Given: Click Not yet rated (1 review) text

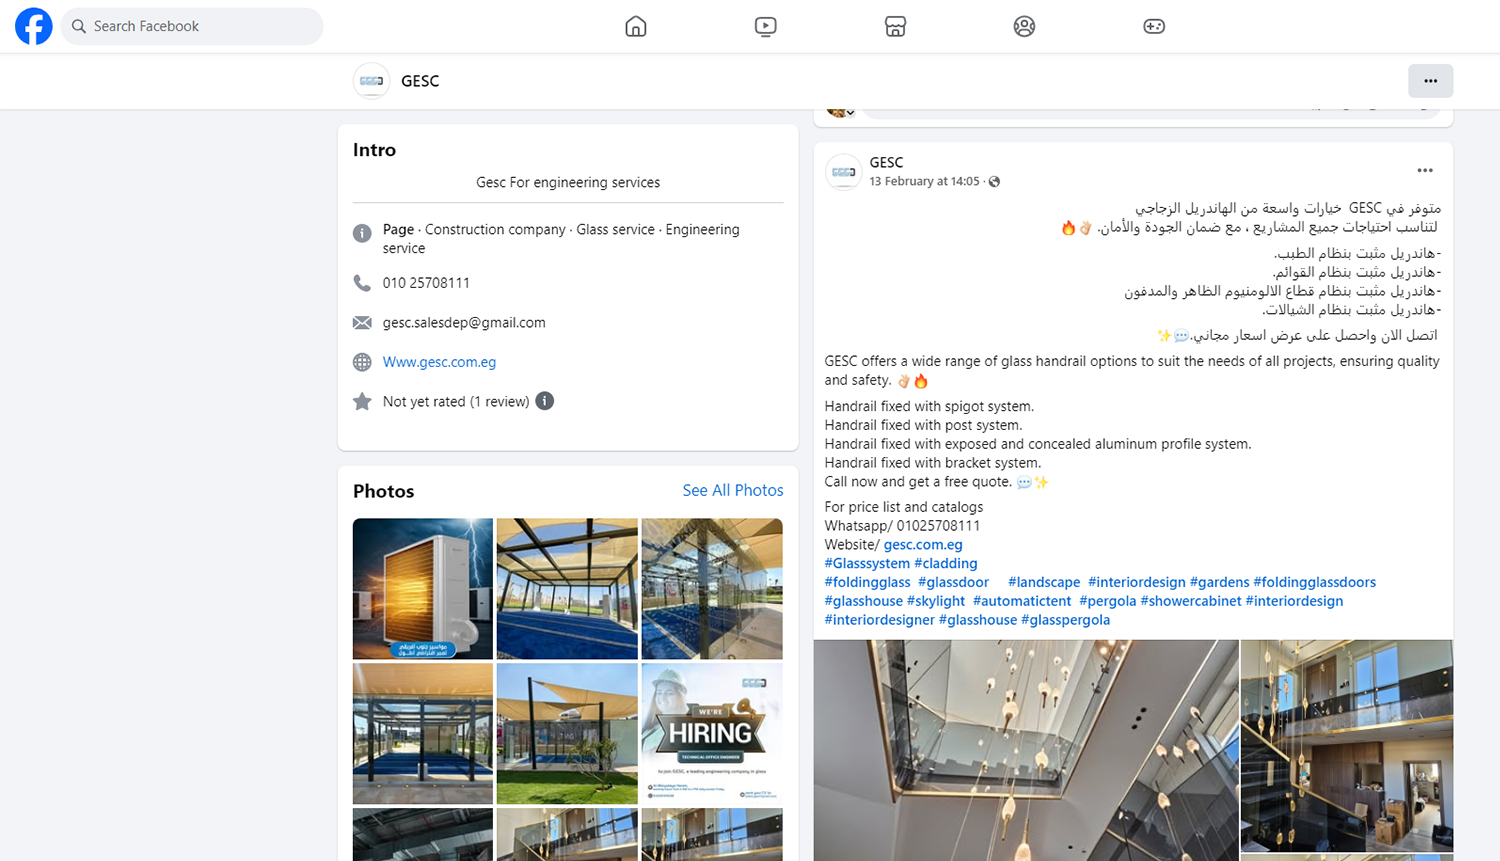Looking at the screenshot, I should click(x=456, y=401).
